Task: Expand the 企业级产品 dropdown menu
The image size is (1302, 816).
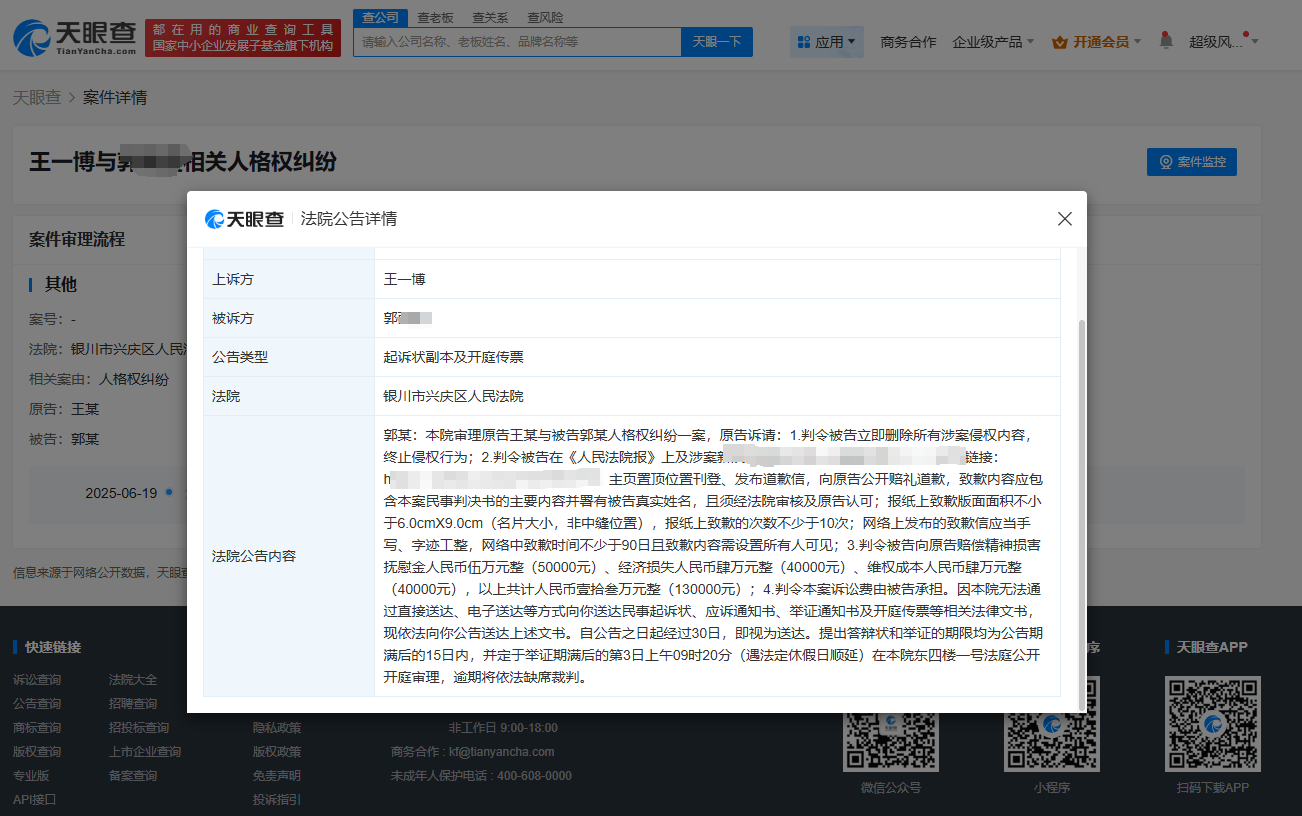Action: coord(993,42)
